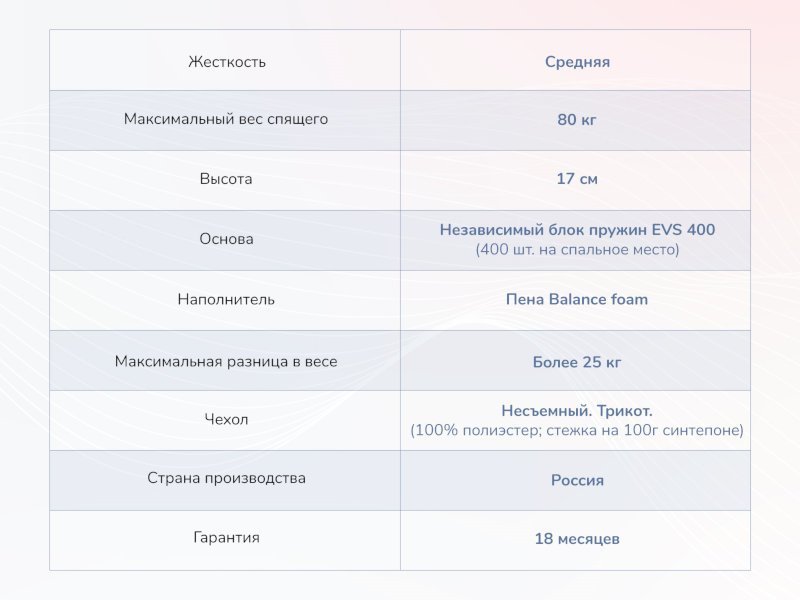Click the 'Жесткость' row label
Screen dimensions: 800x600
tap(226, 62)
